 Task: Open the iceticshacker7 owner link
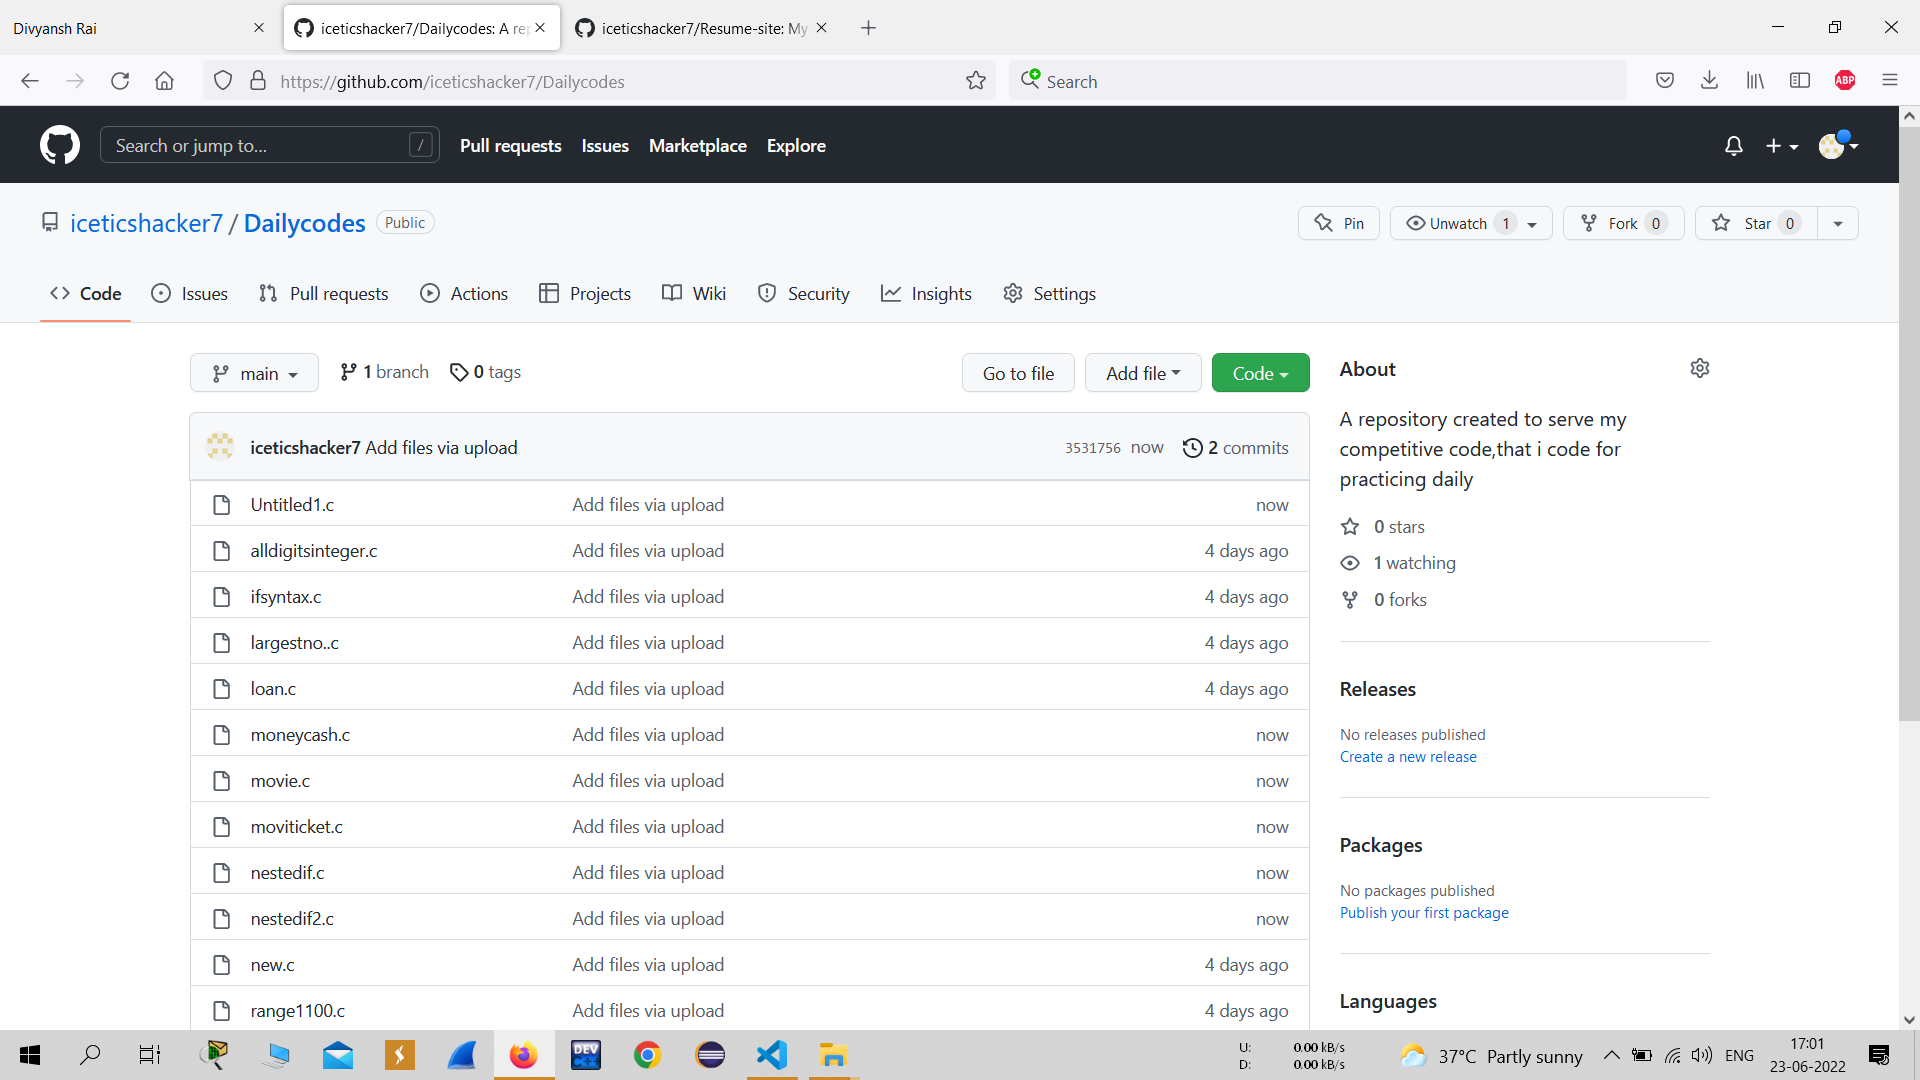(146, 223)
